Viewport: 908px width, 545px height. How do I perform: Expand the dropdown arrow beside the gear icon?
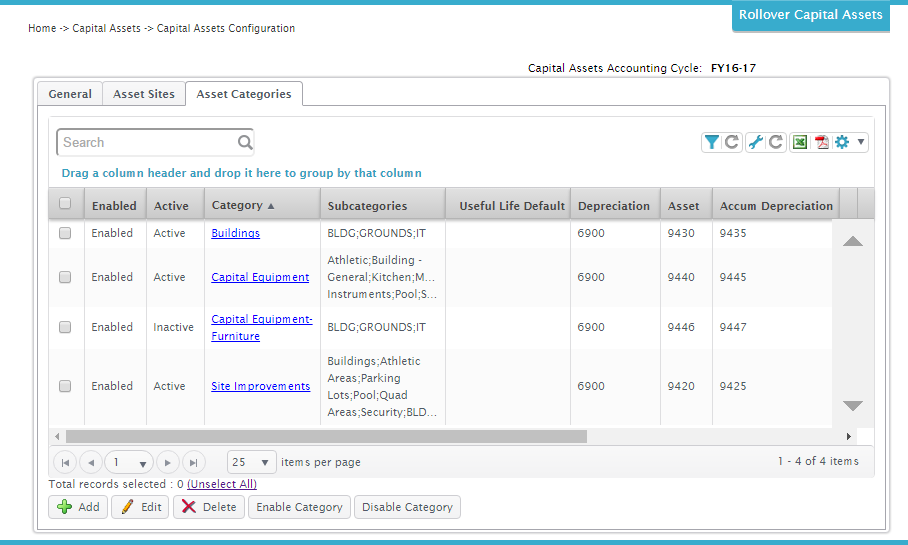(860, 142)
